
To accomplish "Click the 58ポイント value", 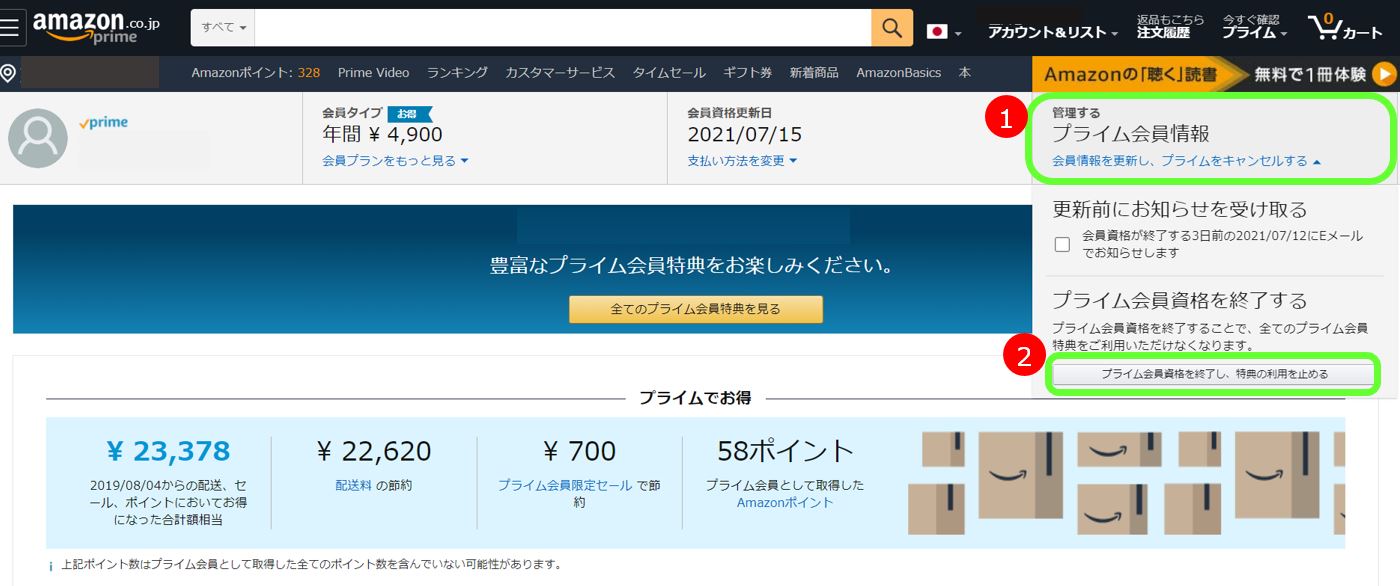I will (x=785, y=452).
